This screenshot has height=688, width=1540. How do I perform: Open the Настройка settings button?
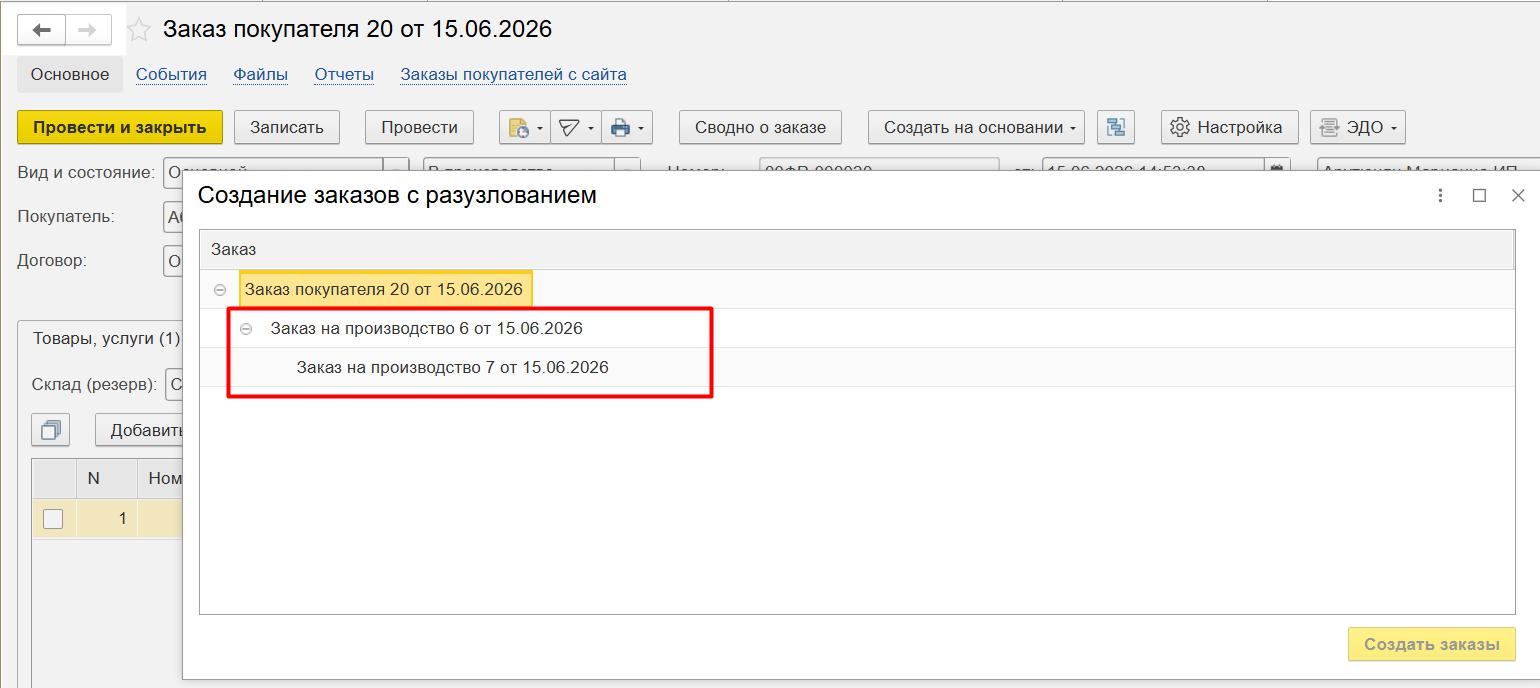(1229, 128)
